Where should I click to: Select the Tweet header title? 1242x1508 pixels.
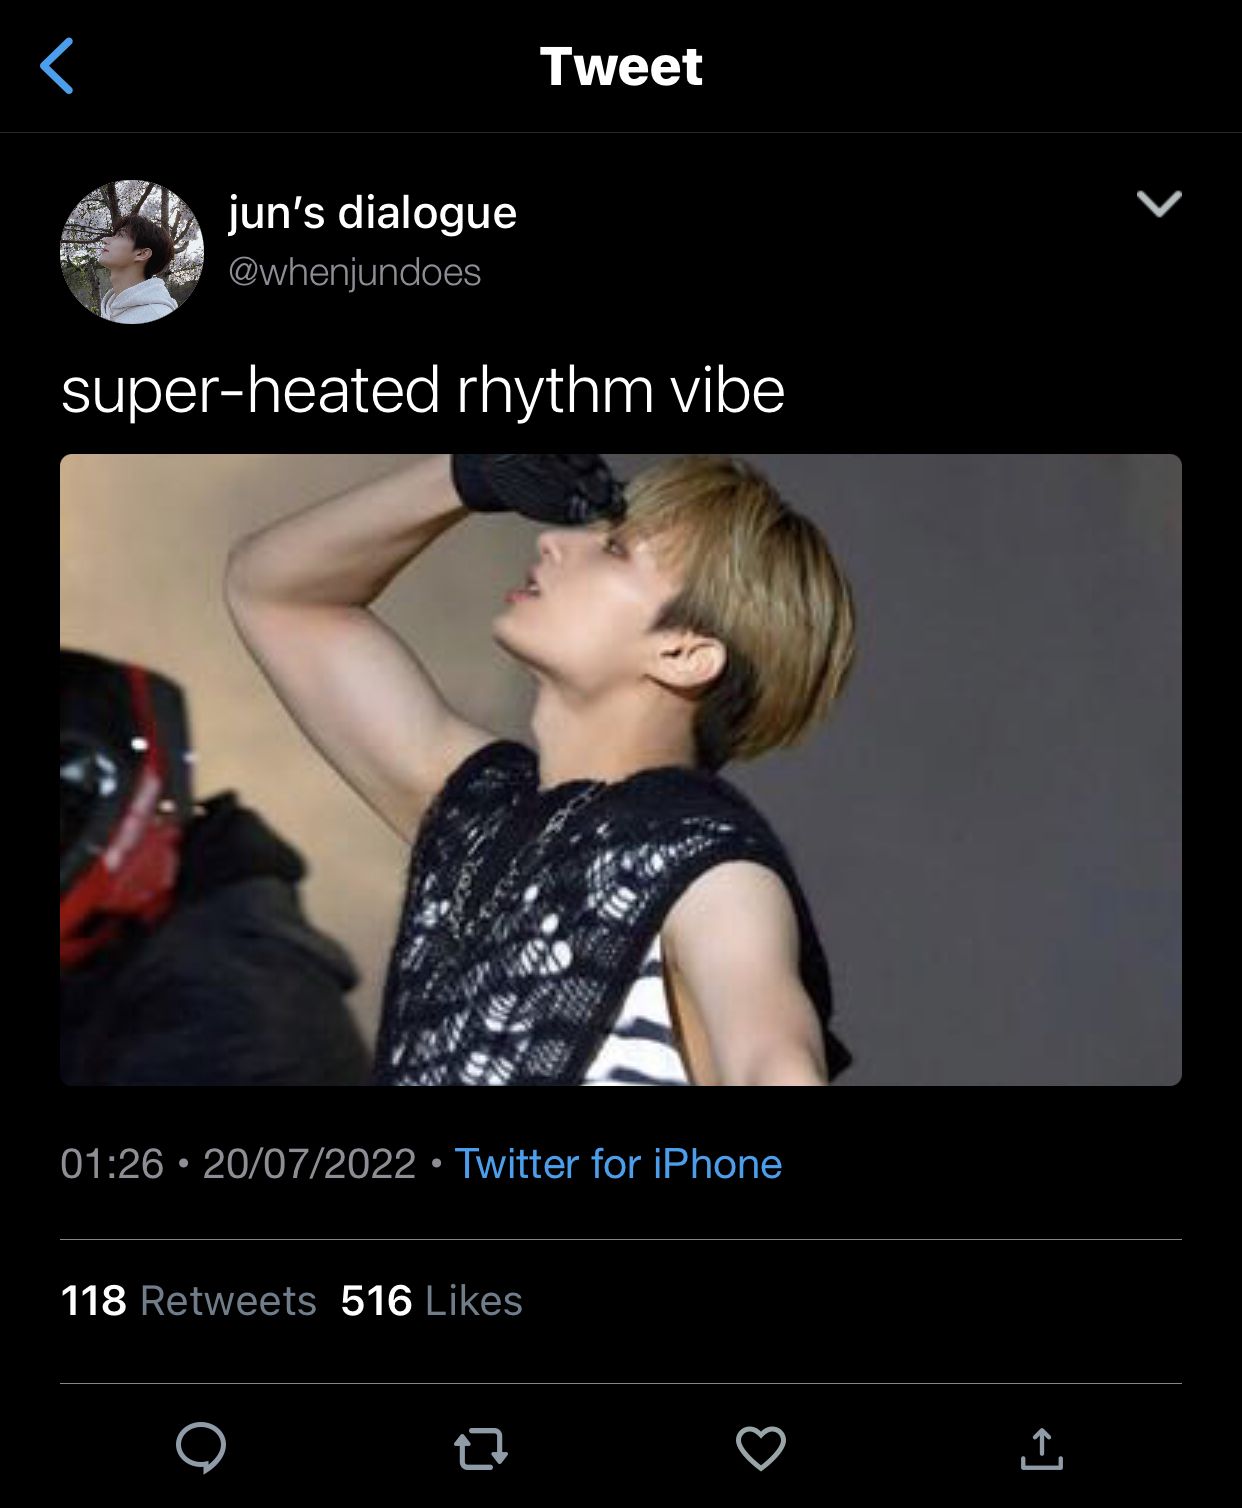click(621, 67)
